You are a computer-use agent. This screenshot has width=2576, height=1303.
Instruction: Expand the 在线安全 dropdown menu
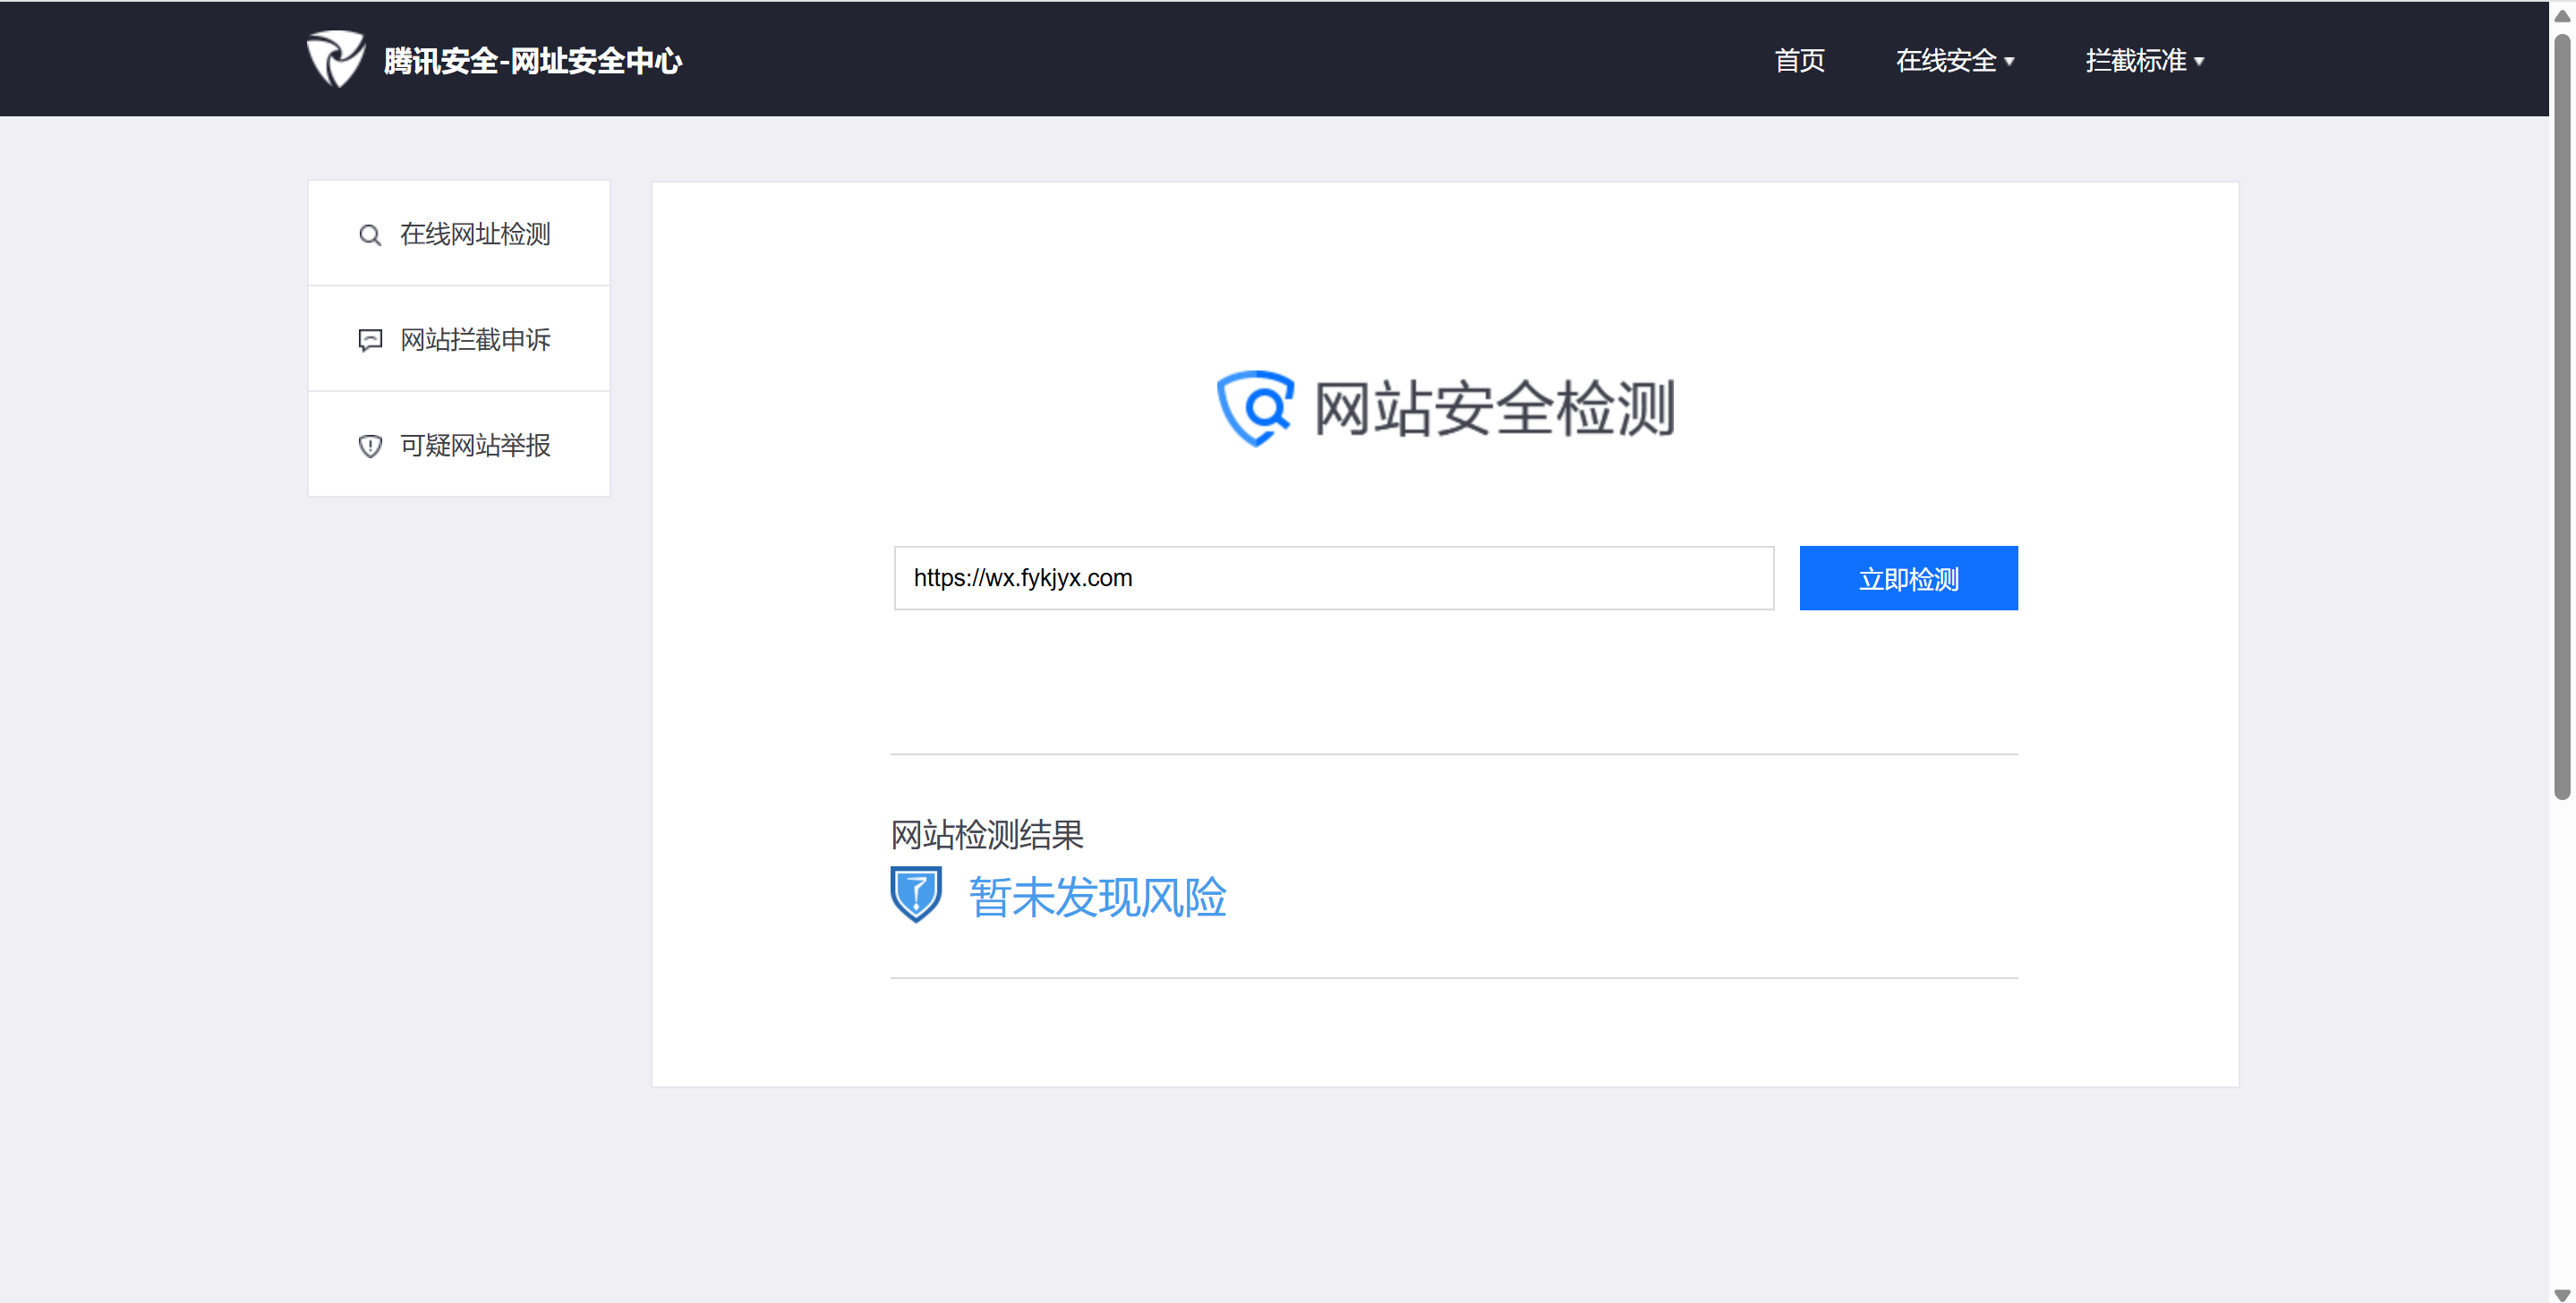coord(1953,61)
